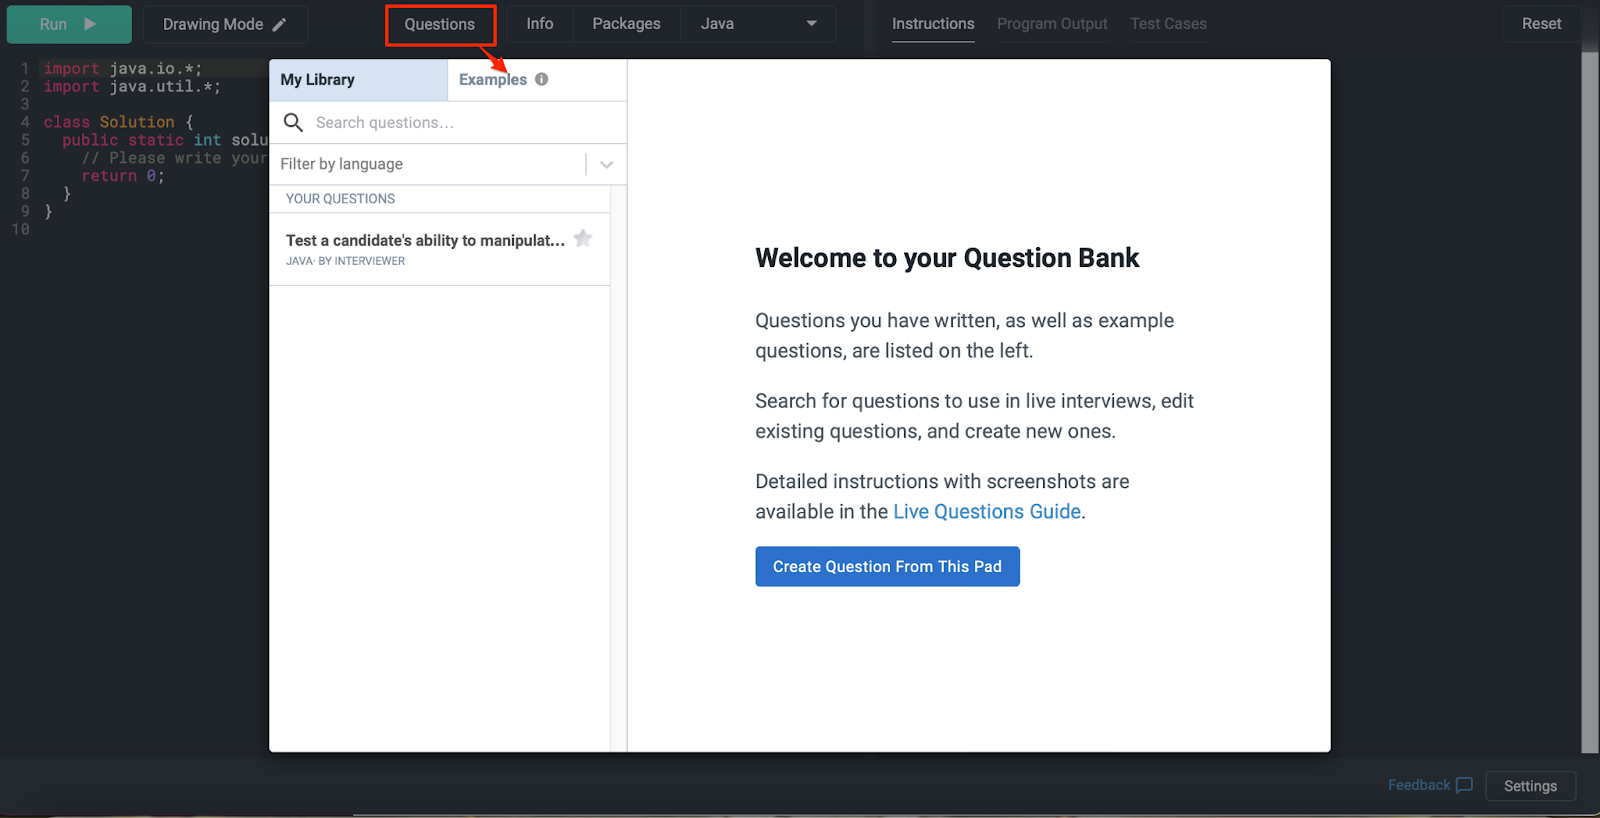The height and width of the screenshot is (818, 1600).
Task: Run the code with Run button
Action: pos(69,24)
